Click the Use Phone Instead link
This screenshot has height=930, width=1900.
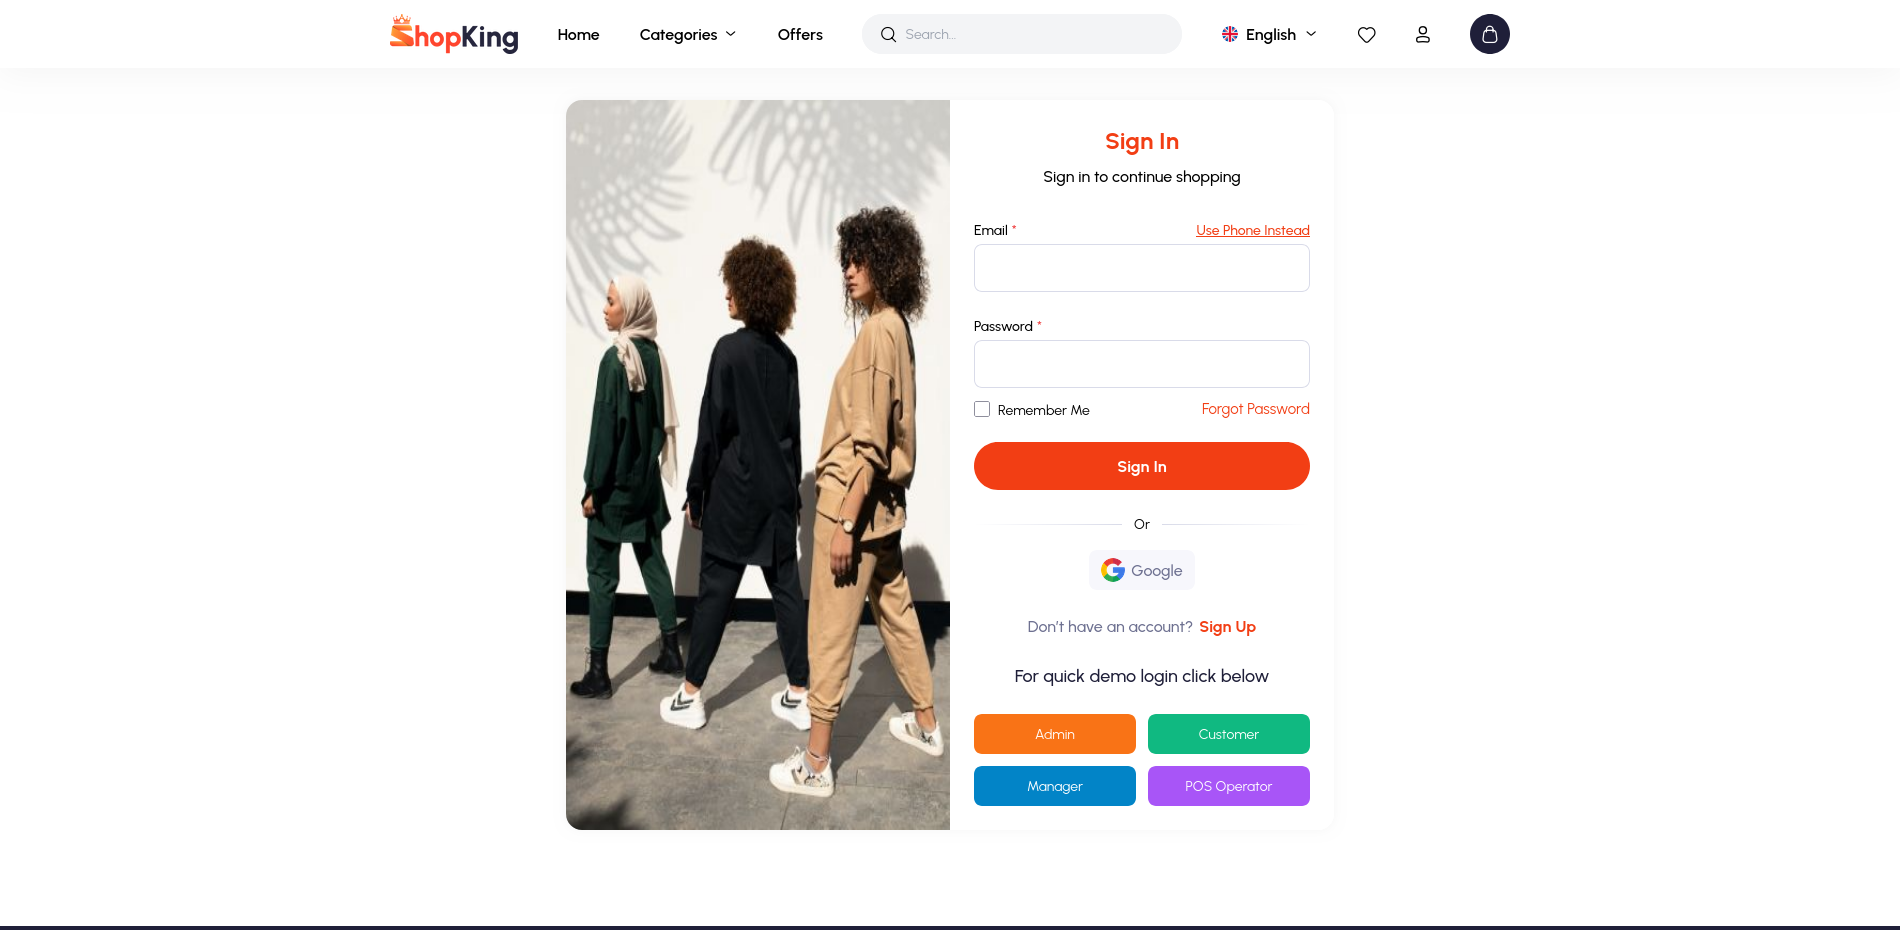(1252, 231)
